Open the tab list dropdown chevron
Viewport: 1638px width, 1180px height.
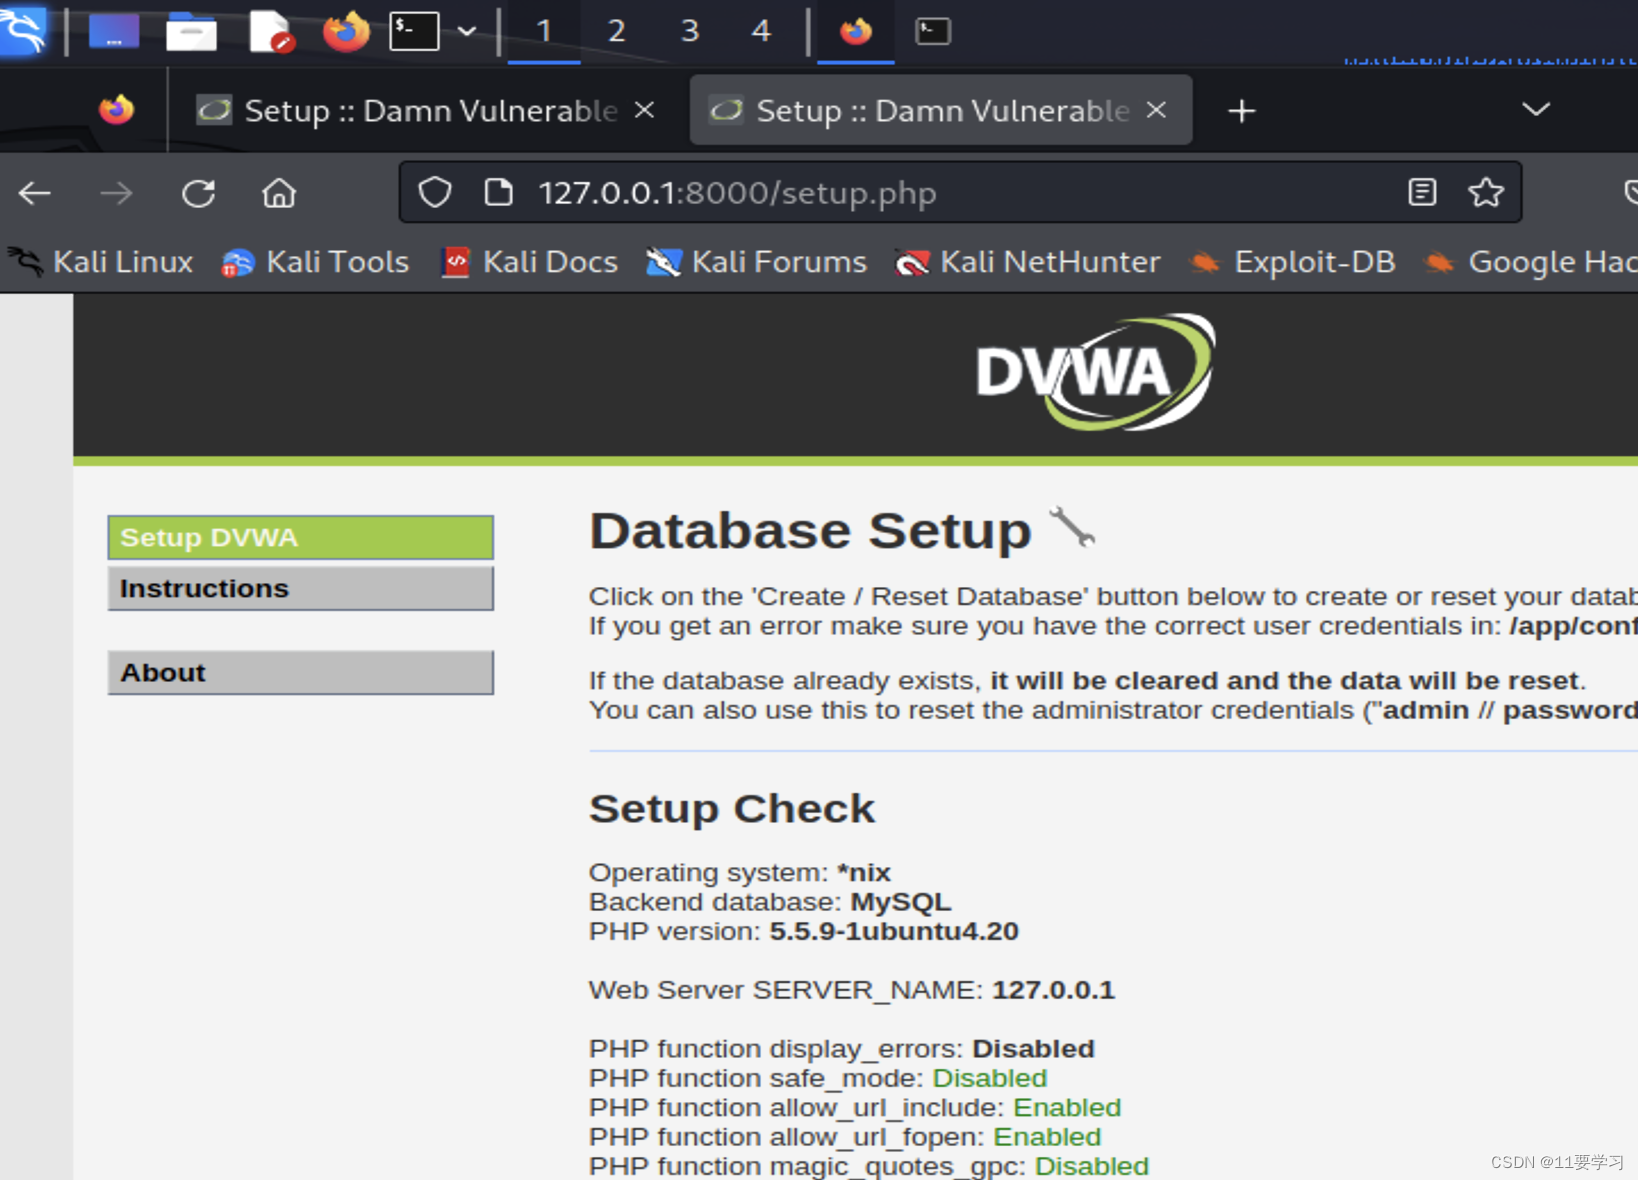pyautogui.click(x=1535, y=110)
